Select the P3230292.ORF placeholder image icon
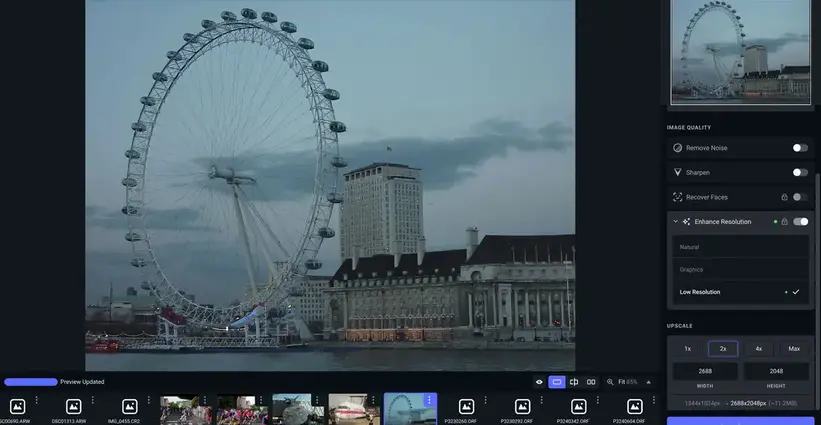 point(522,407)
